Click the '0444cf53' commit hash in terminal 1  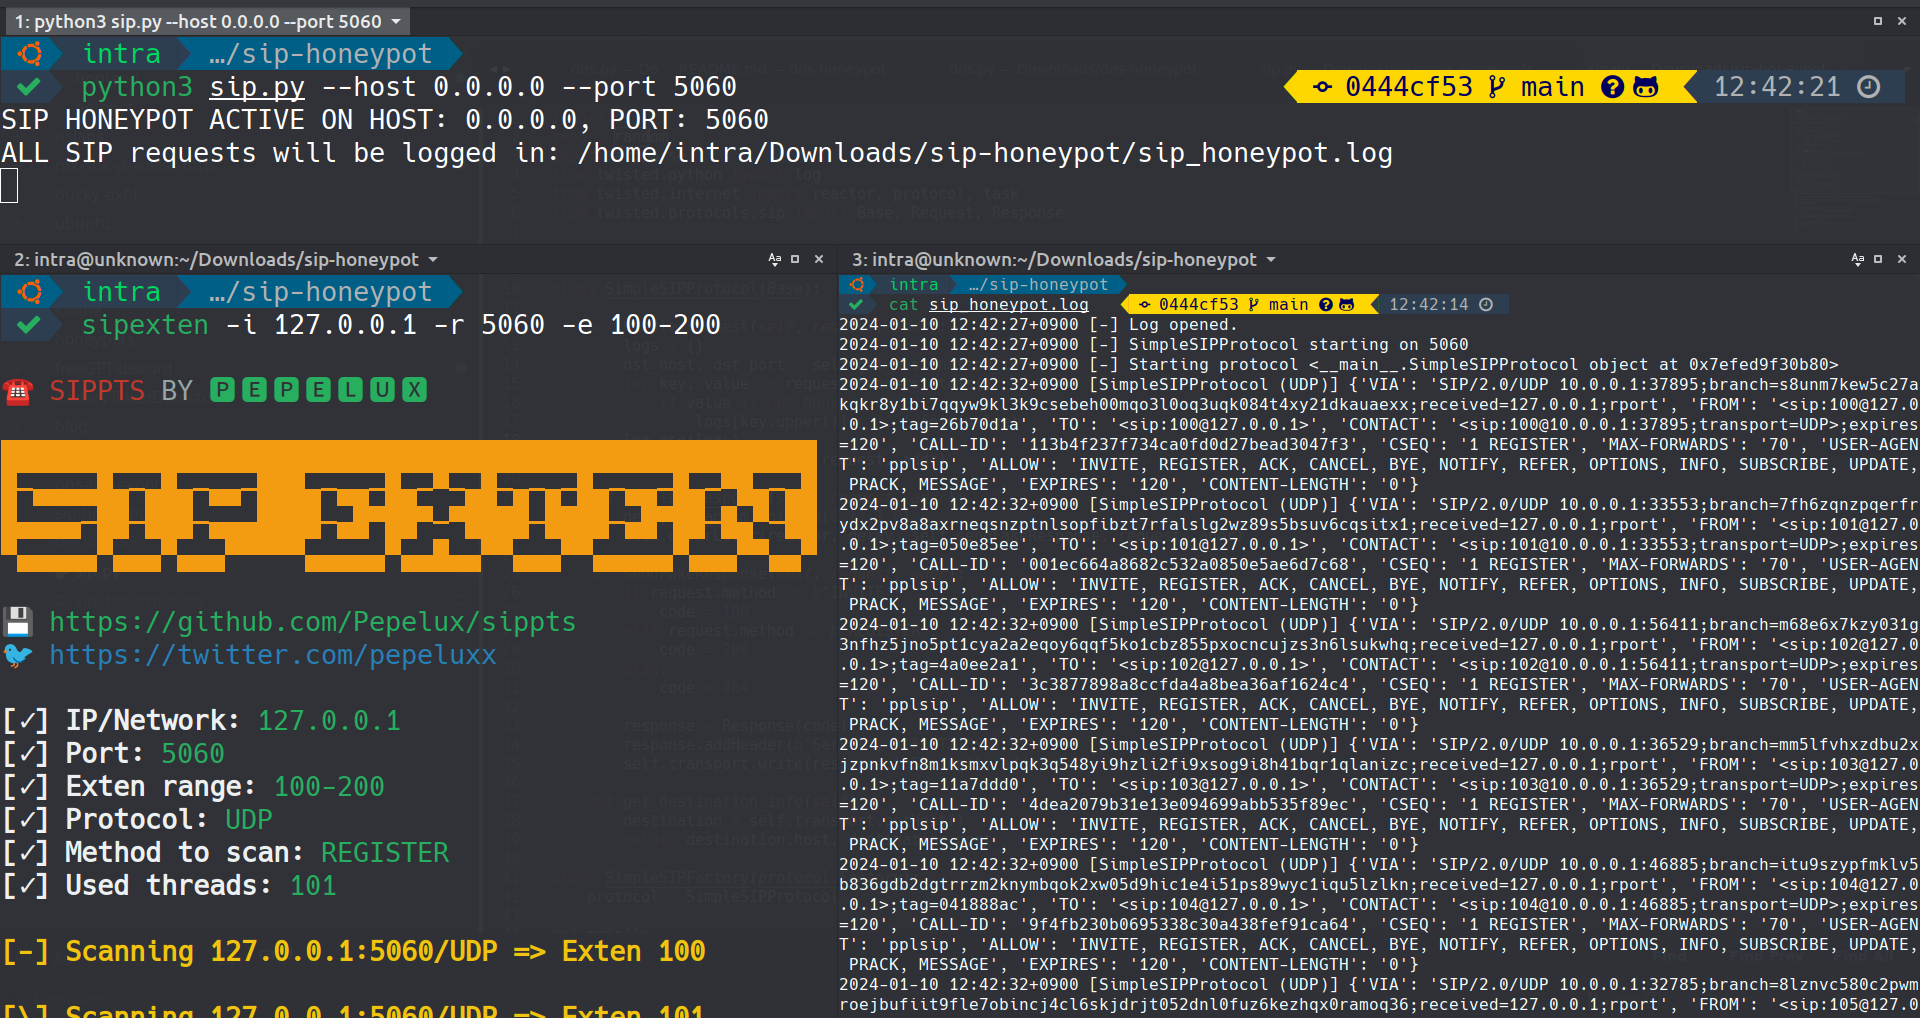click(1409, 87)
